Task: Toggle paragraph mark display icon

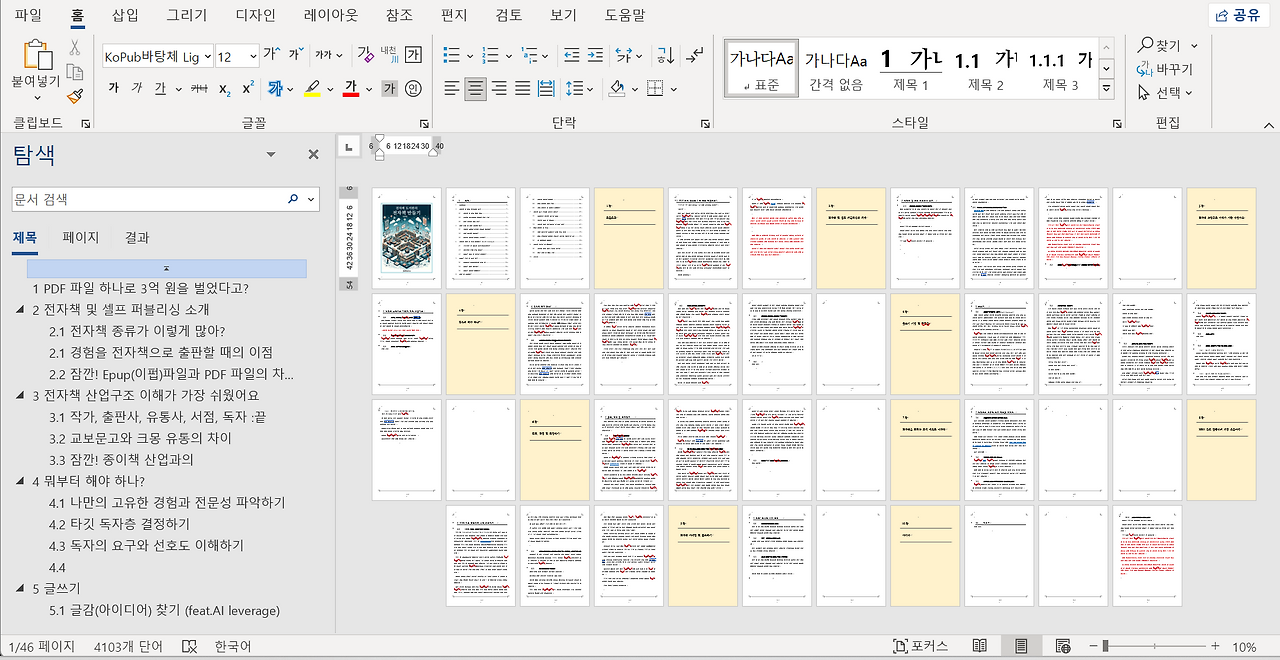Action: pos(695,57)
